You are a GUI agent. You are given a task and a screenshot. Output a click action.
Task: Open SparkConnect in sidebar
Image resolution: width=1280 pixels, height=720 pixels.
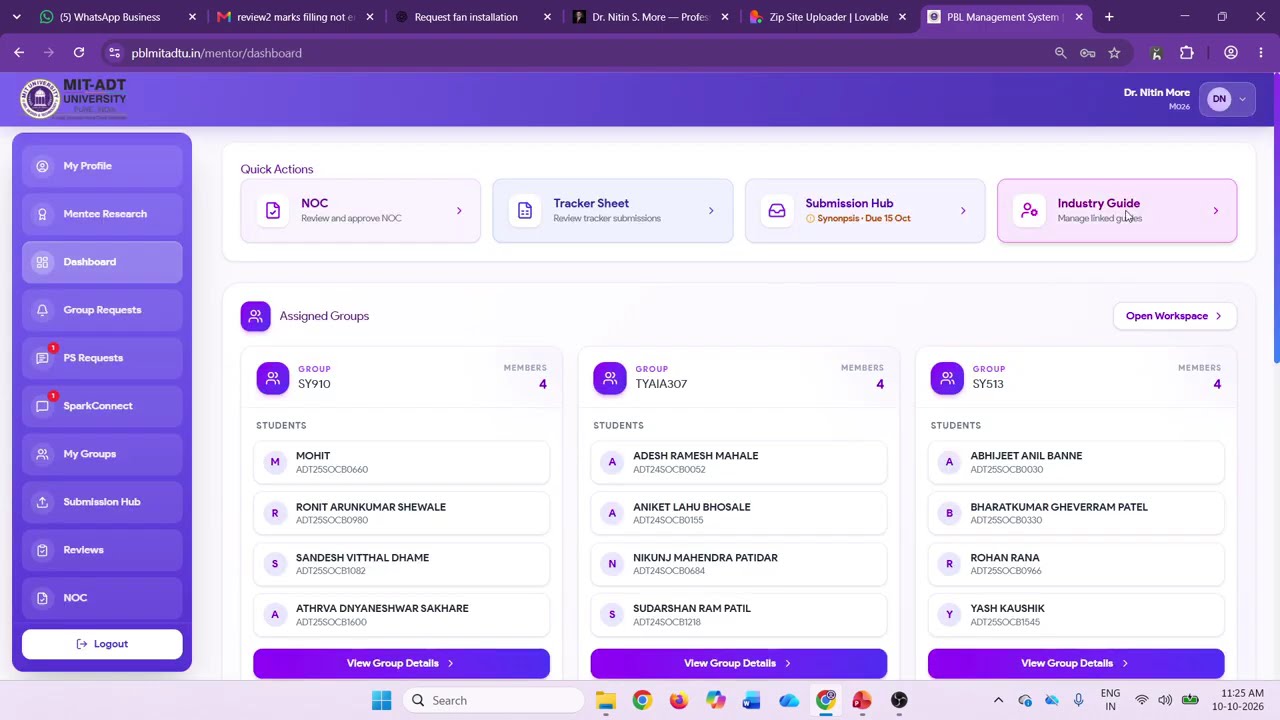102,406
